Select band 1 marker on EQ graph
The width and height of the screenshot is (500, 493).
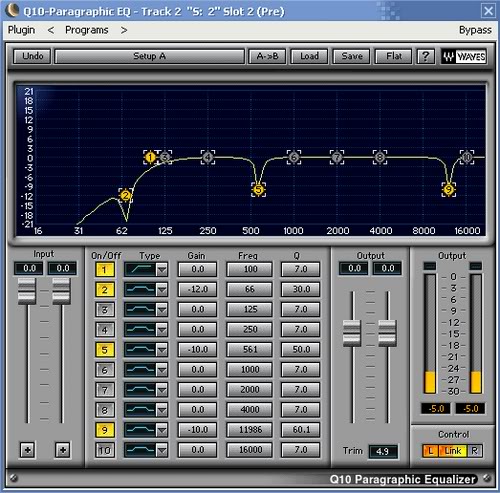[x=150, y=157]
